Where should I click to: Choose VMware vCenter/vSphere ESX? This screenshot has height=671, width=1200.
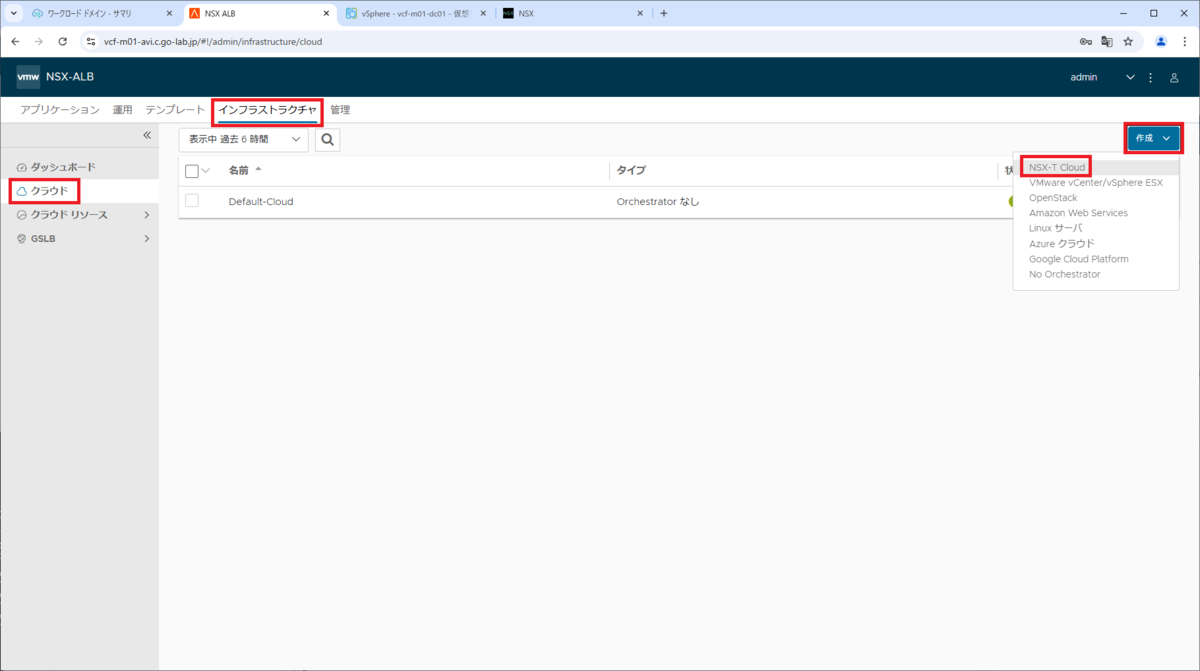click(1096, 183)
